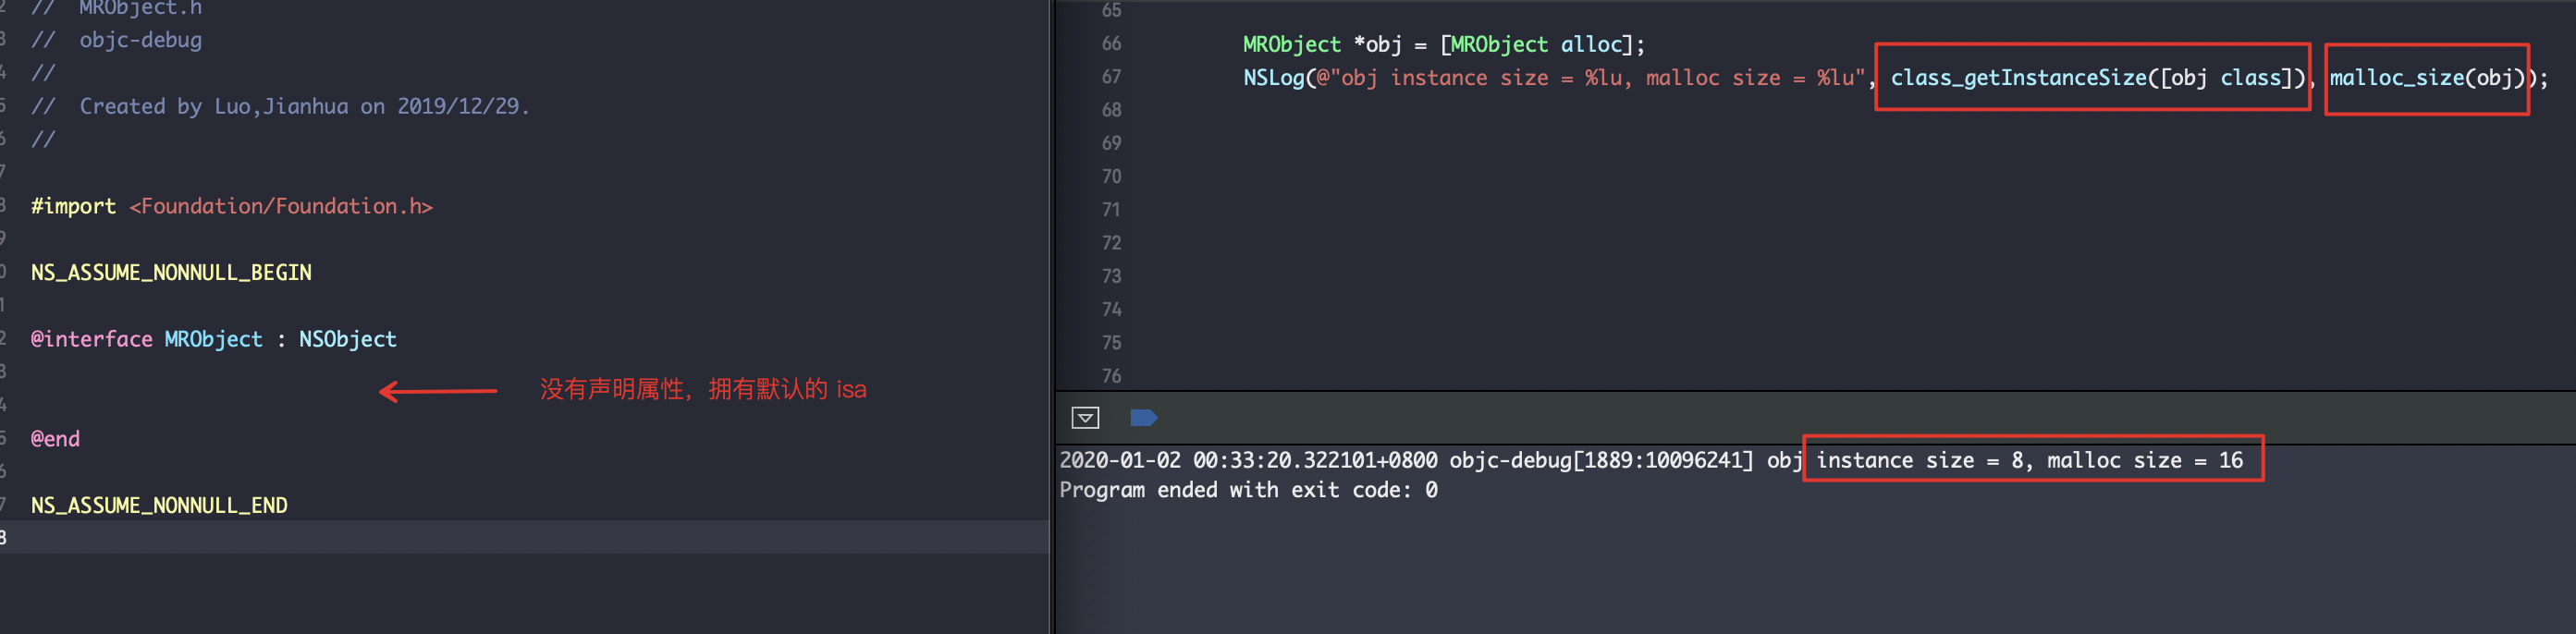Click line number 67 in gutter
The width and height of the screenshot is (2576, 634).
(x=1111, y=77)
